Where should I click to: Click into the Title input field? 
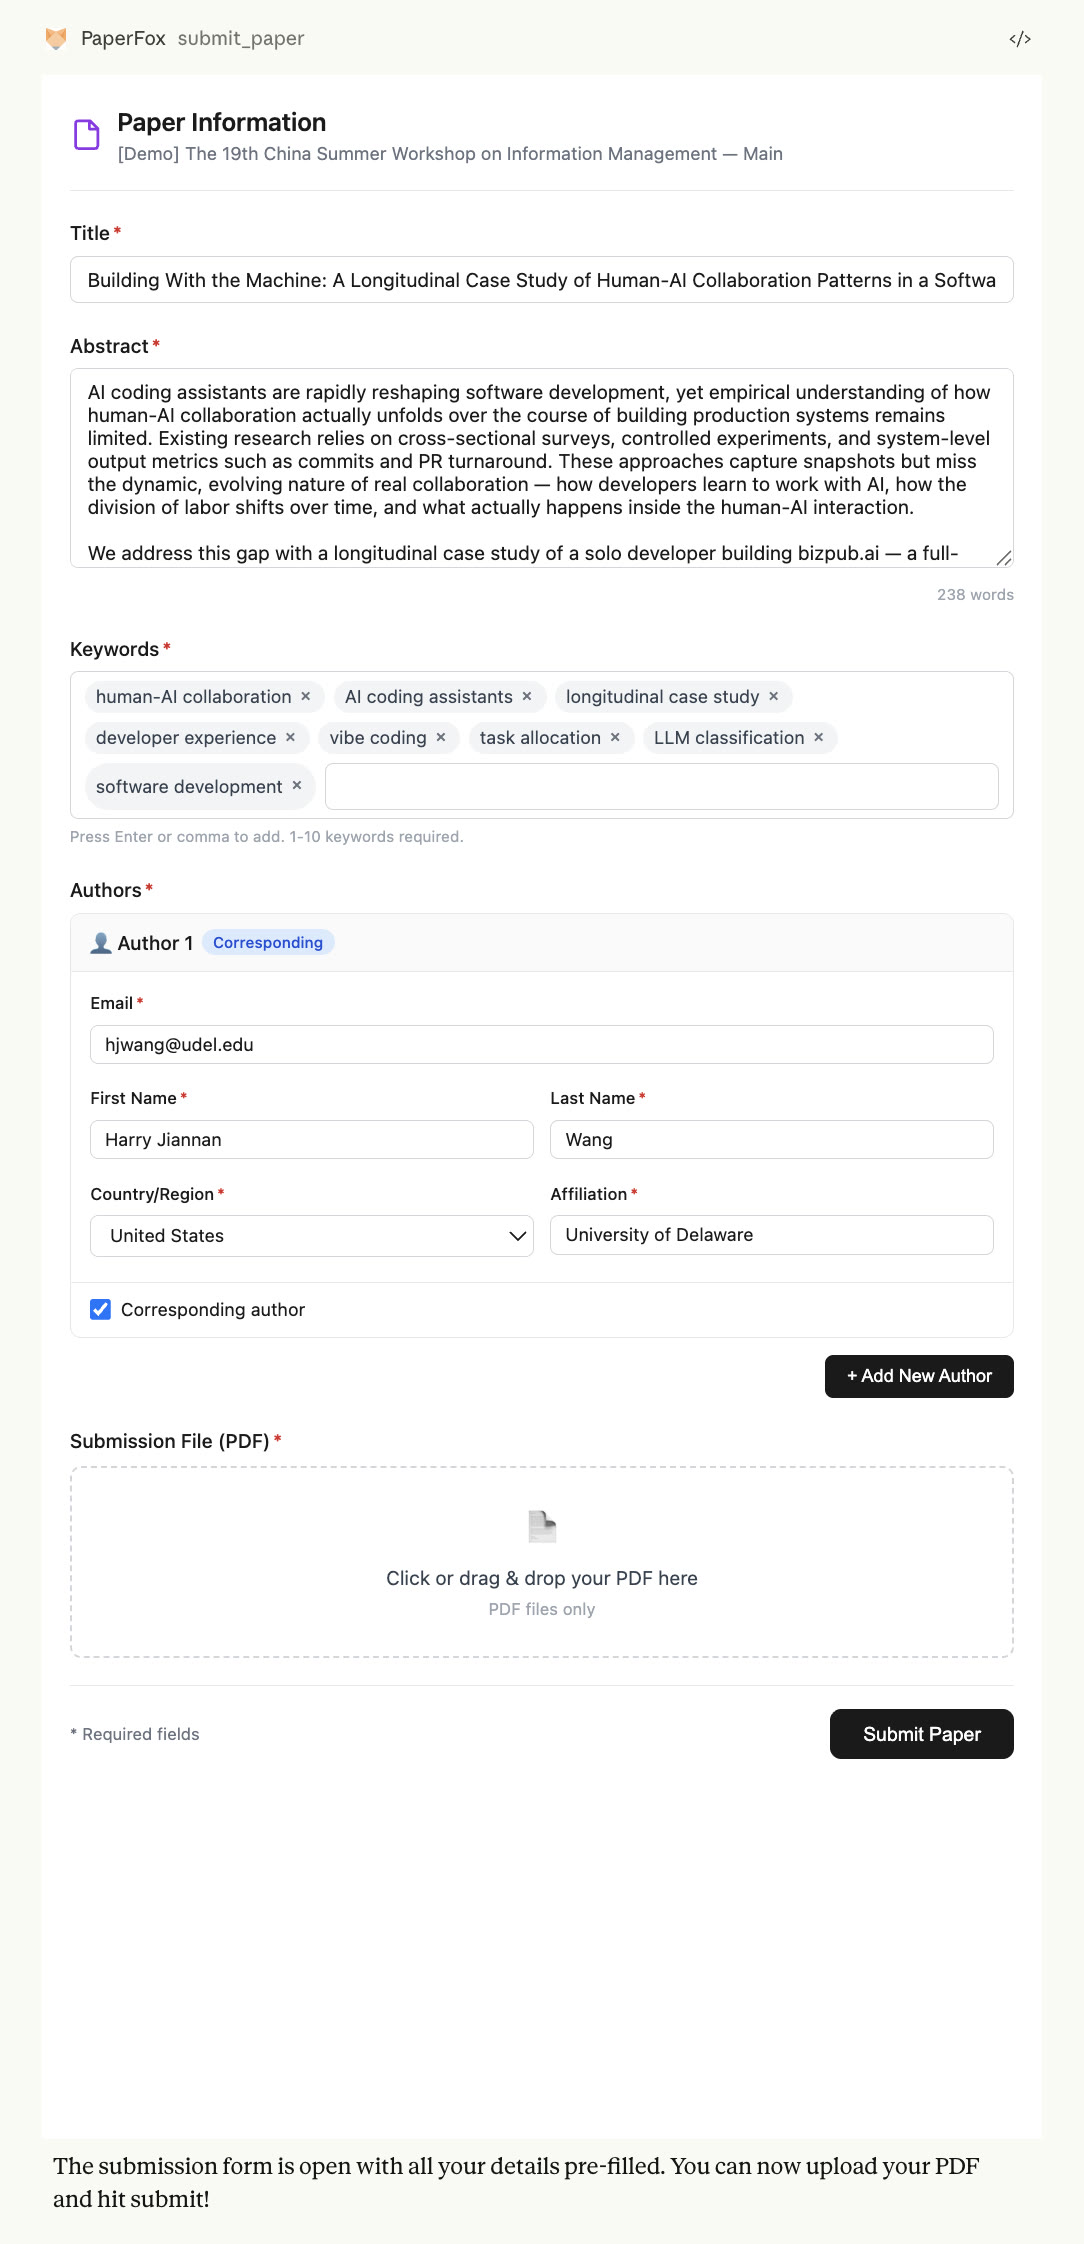click(541, 280)
